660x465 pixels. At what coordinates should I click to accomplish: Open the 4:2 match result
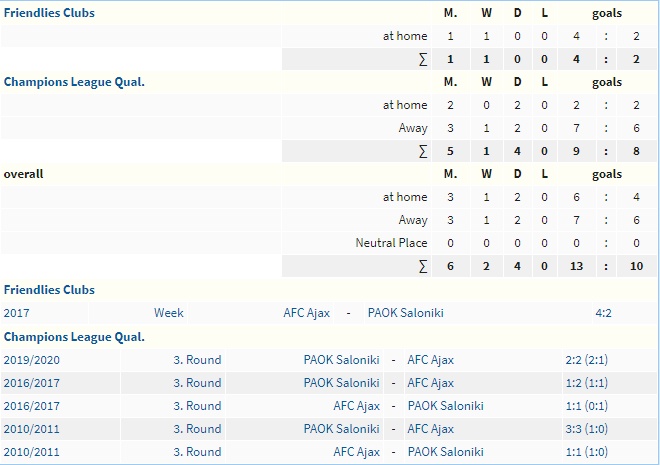click(603, 313)
